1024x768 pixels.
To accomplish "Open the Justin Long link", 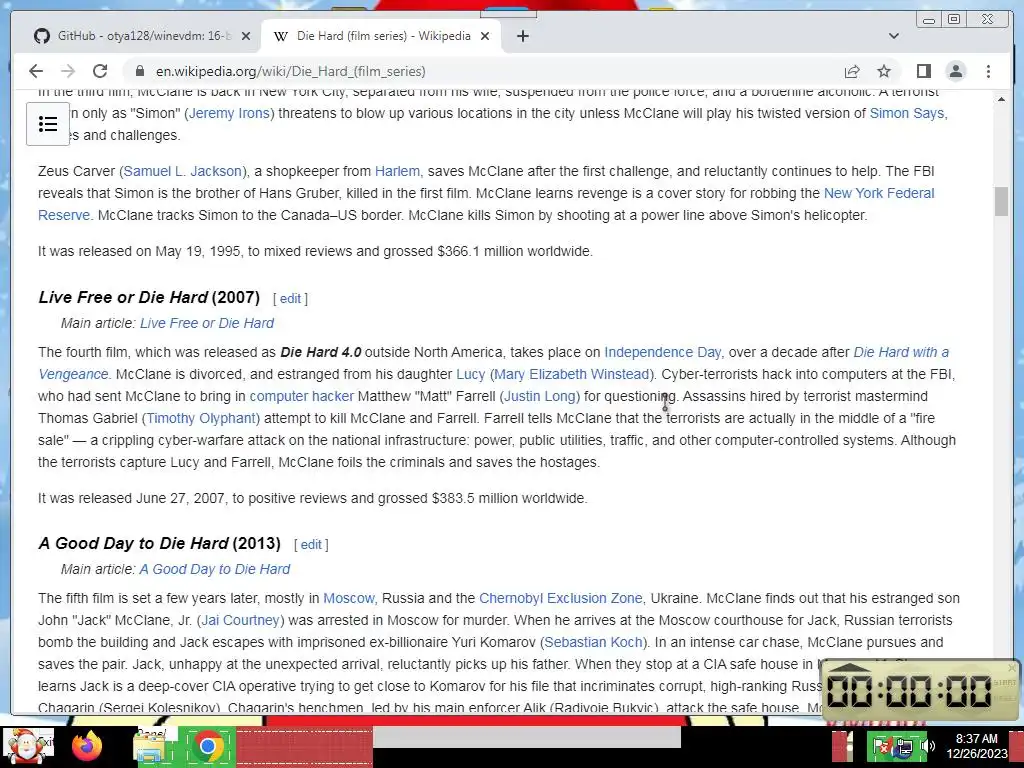I will pyautogui.click(x=539, y=396).
